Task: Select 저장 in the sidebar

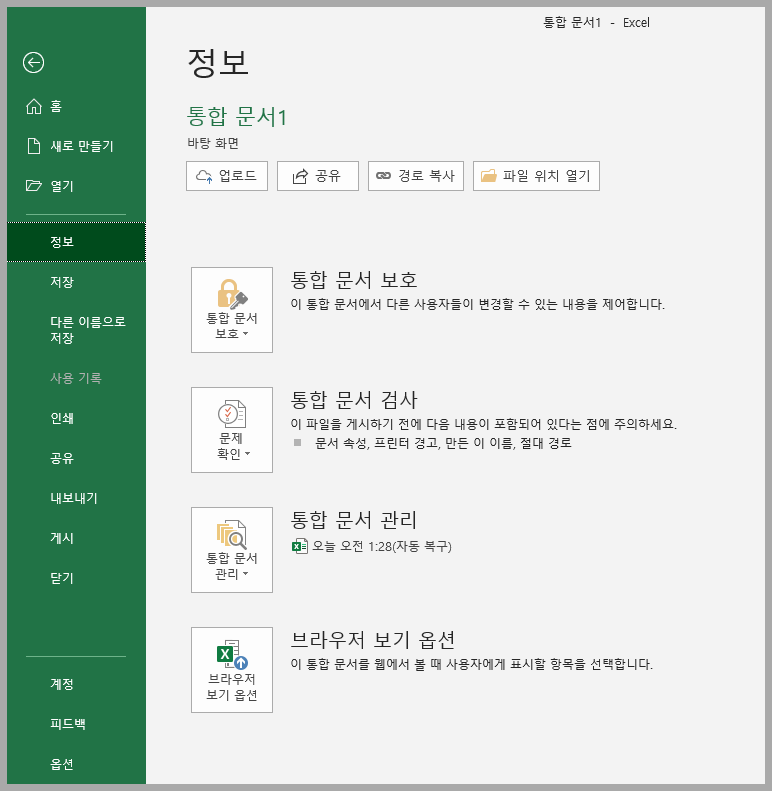Action: pyautogui.click(x=76, y=282)
